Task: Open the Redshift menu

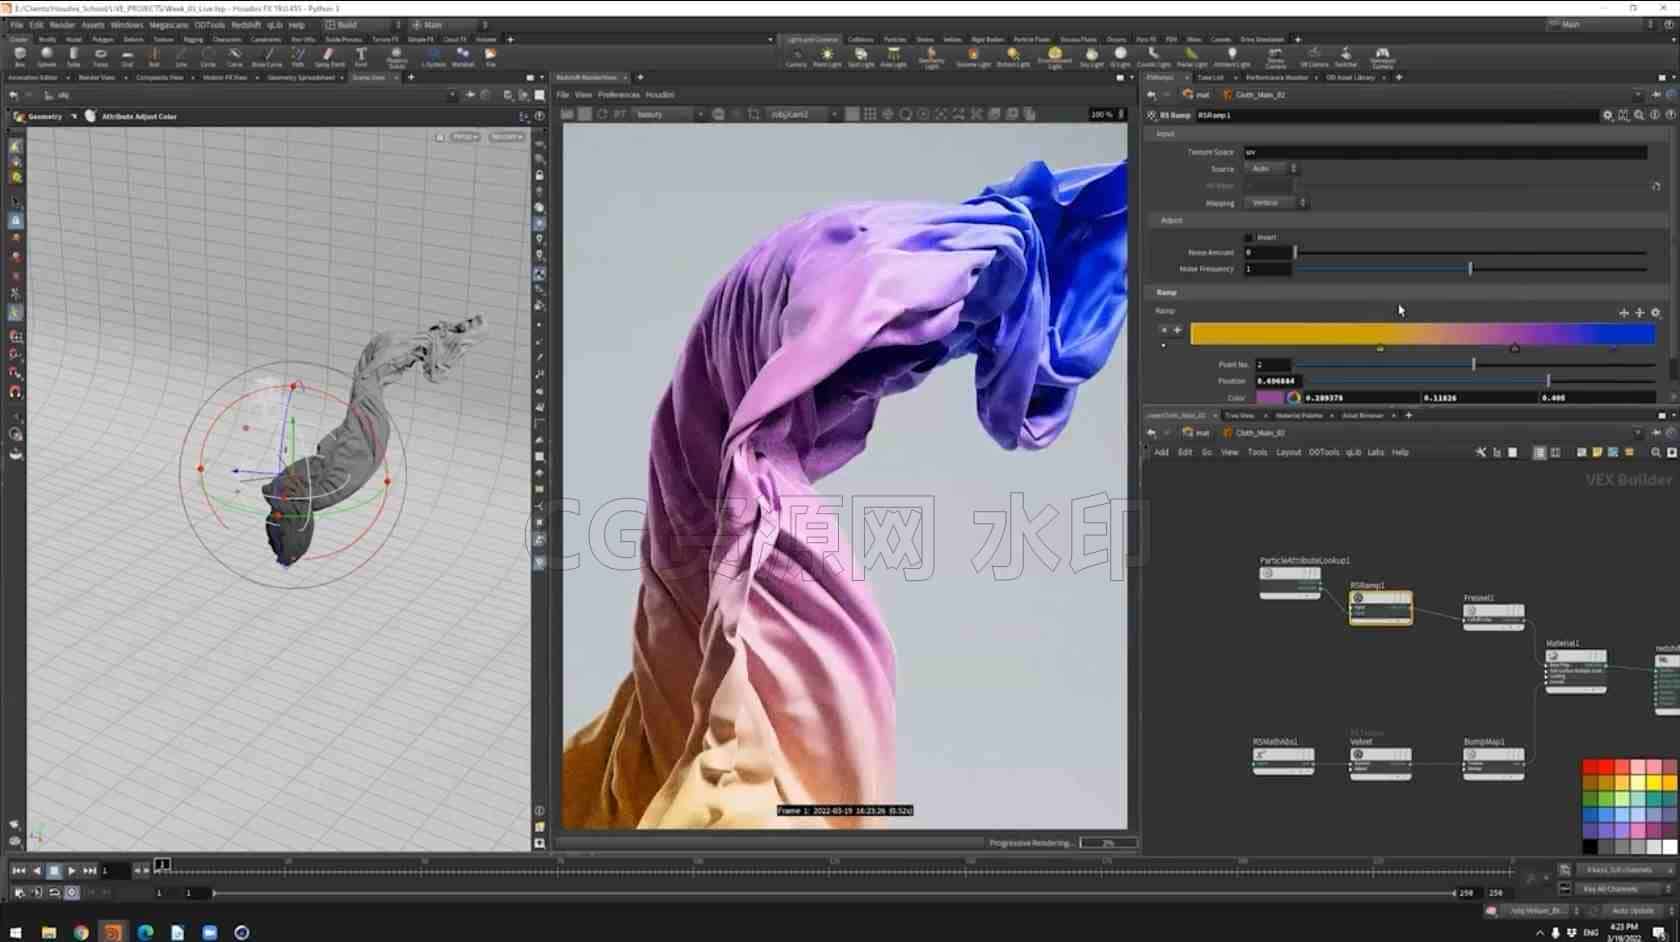Action: pos(245,25)
